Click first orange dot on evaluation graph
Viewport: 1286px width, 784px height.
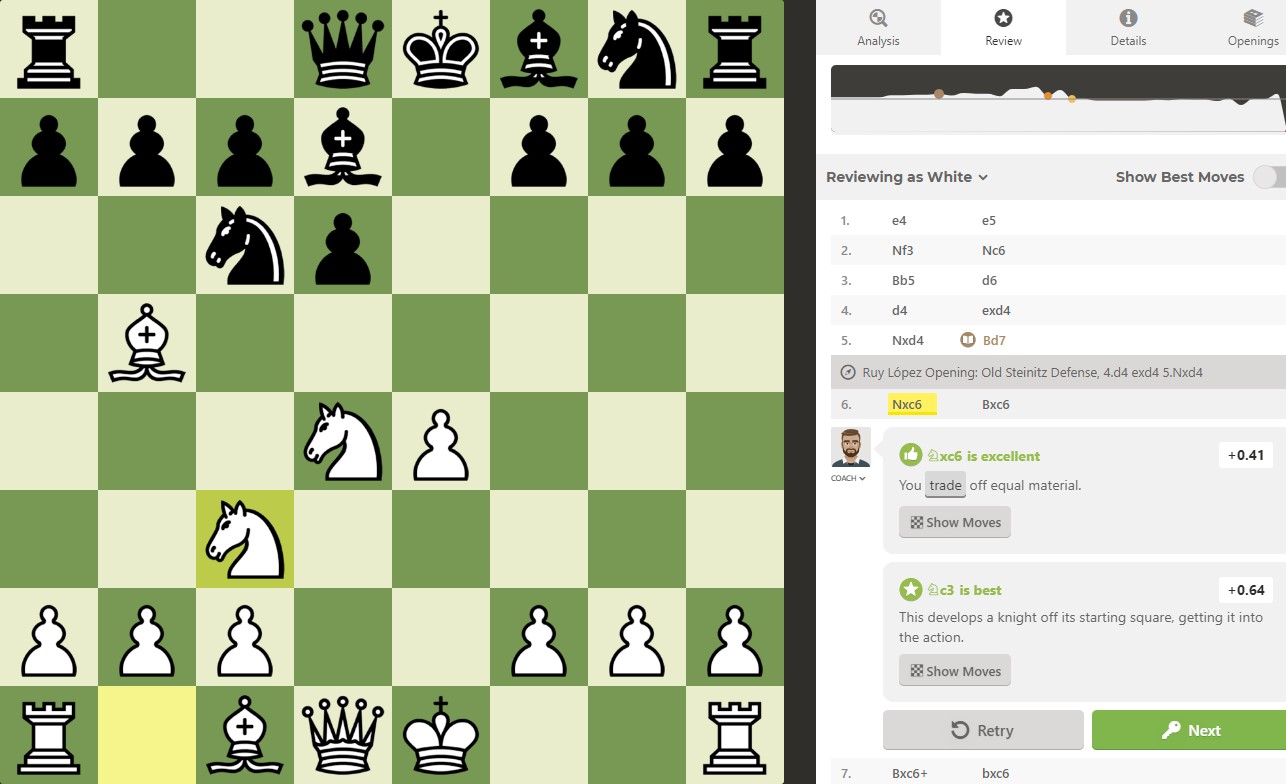(939, 94)
